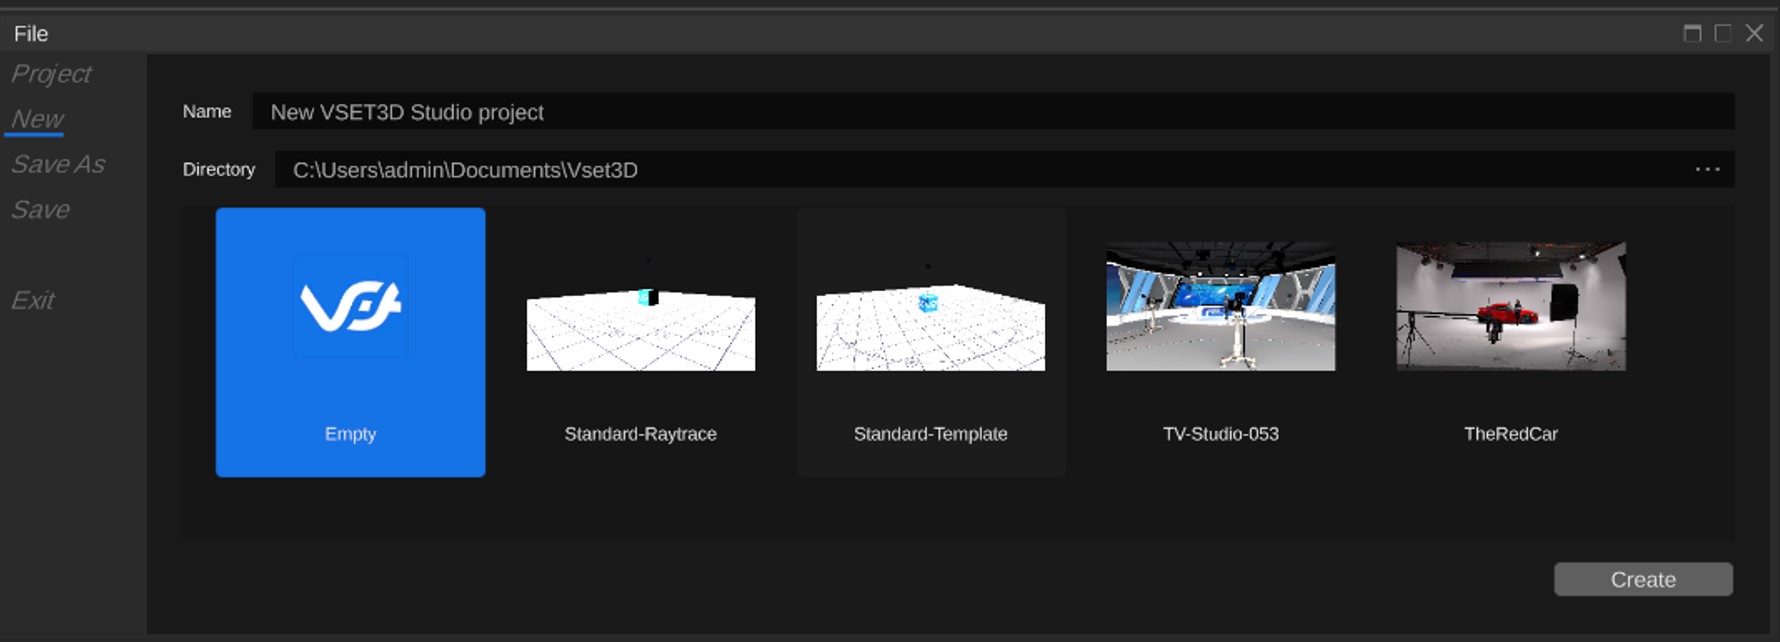Click the Standard-Template label text
Image resolution: width=1780 pixels, height=642 pixels.
click(x=930, y=434)
